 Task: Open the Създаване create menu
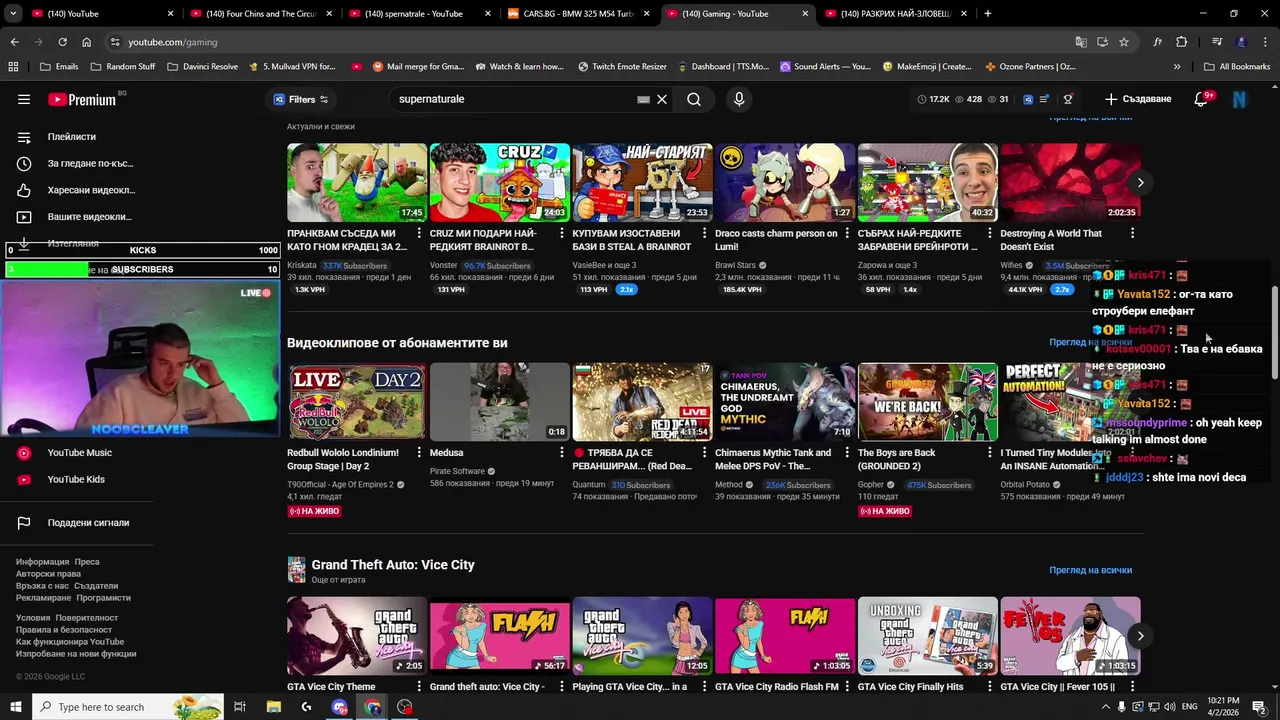[1138, 99]
